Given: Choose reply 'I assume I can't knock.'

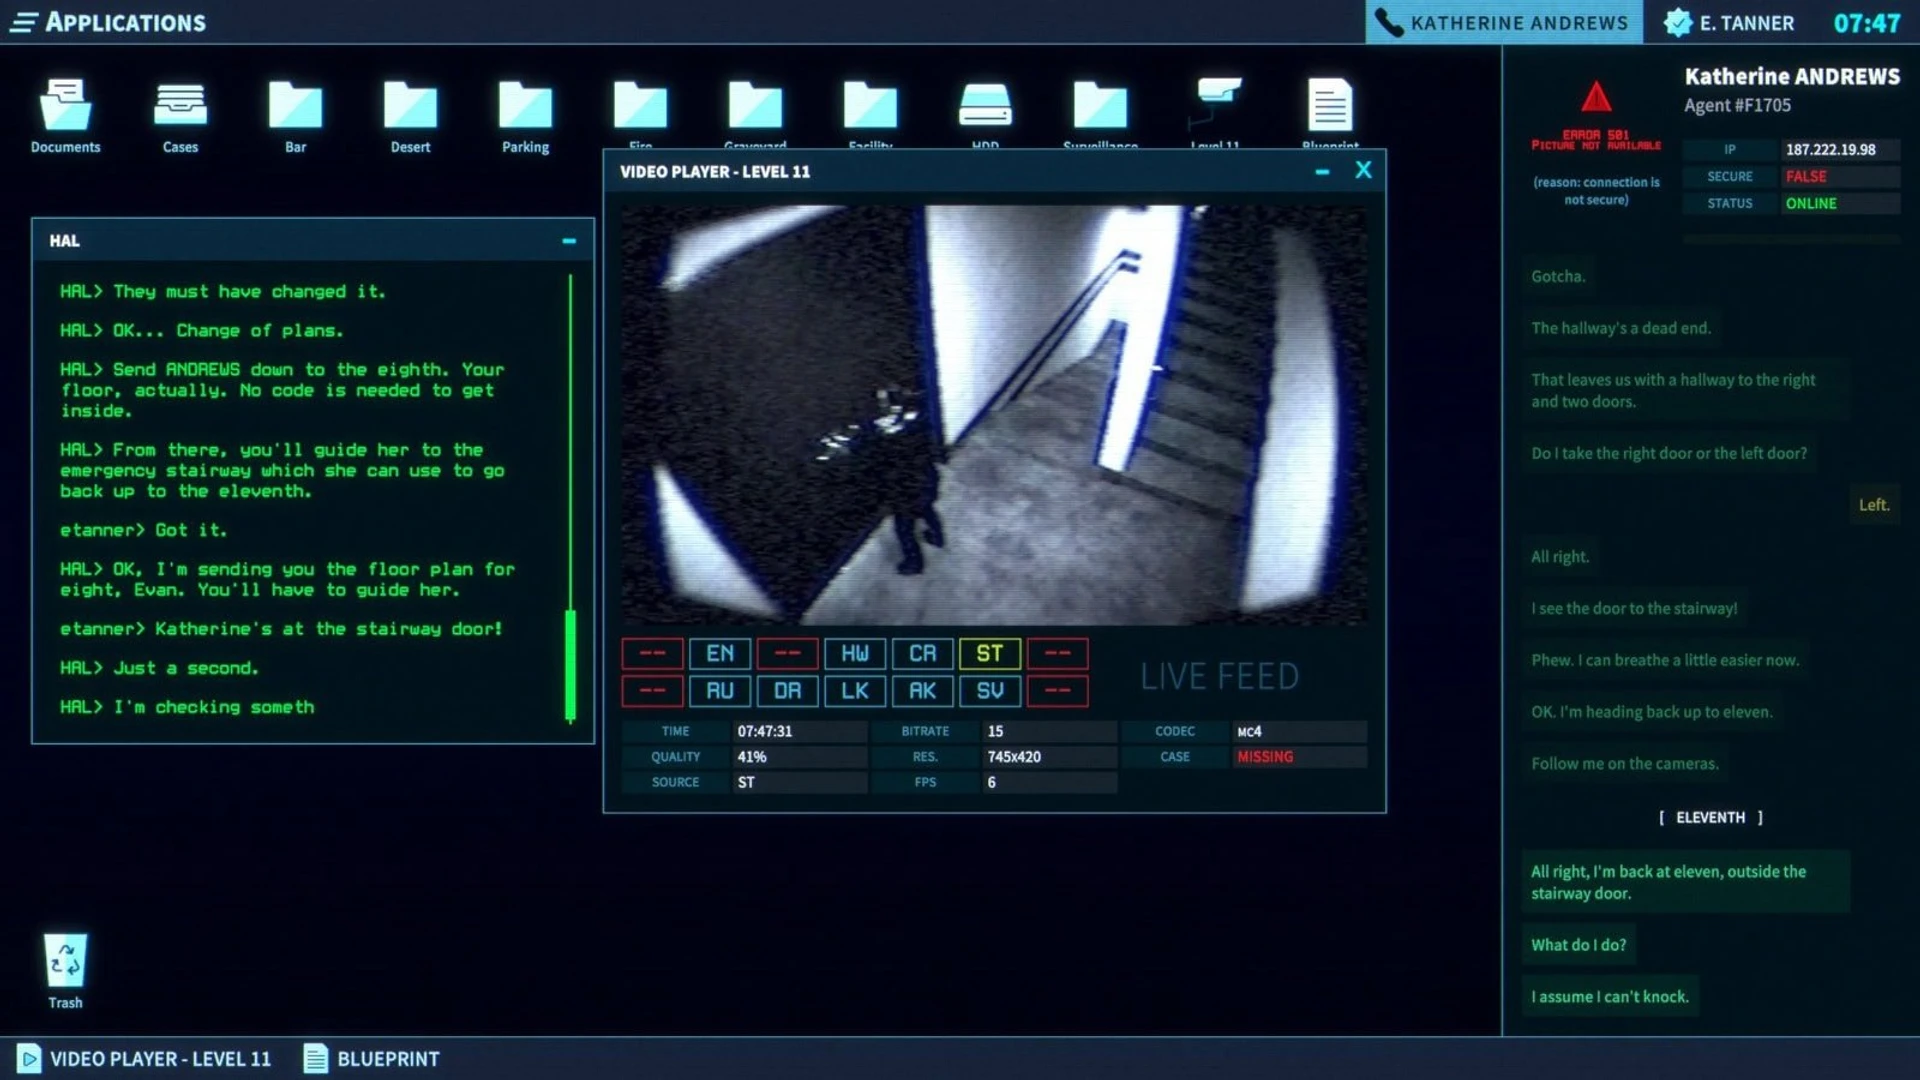Looking at the screenshot, I should (x=1610, y=997).
